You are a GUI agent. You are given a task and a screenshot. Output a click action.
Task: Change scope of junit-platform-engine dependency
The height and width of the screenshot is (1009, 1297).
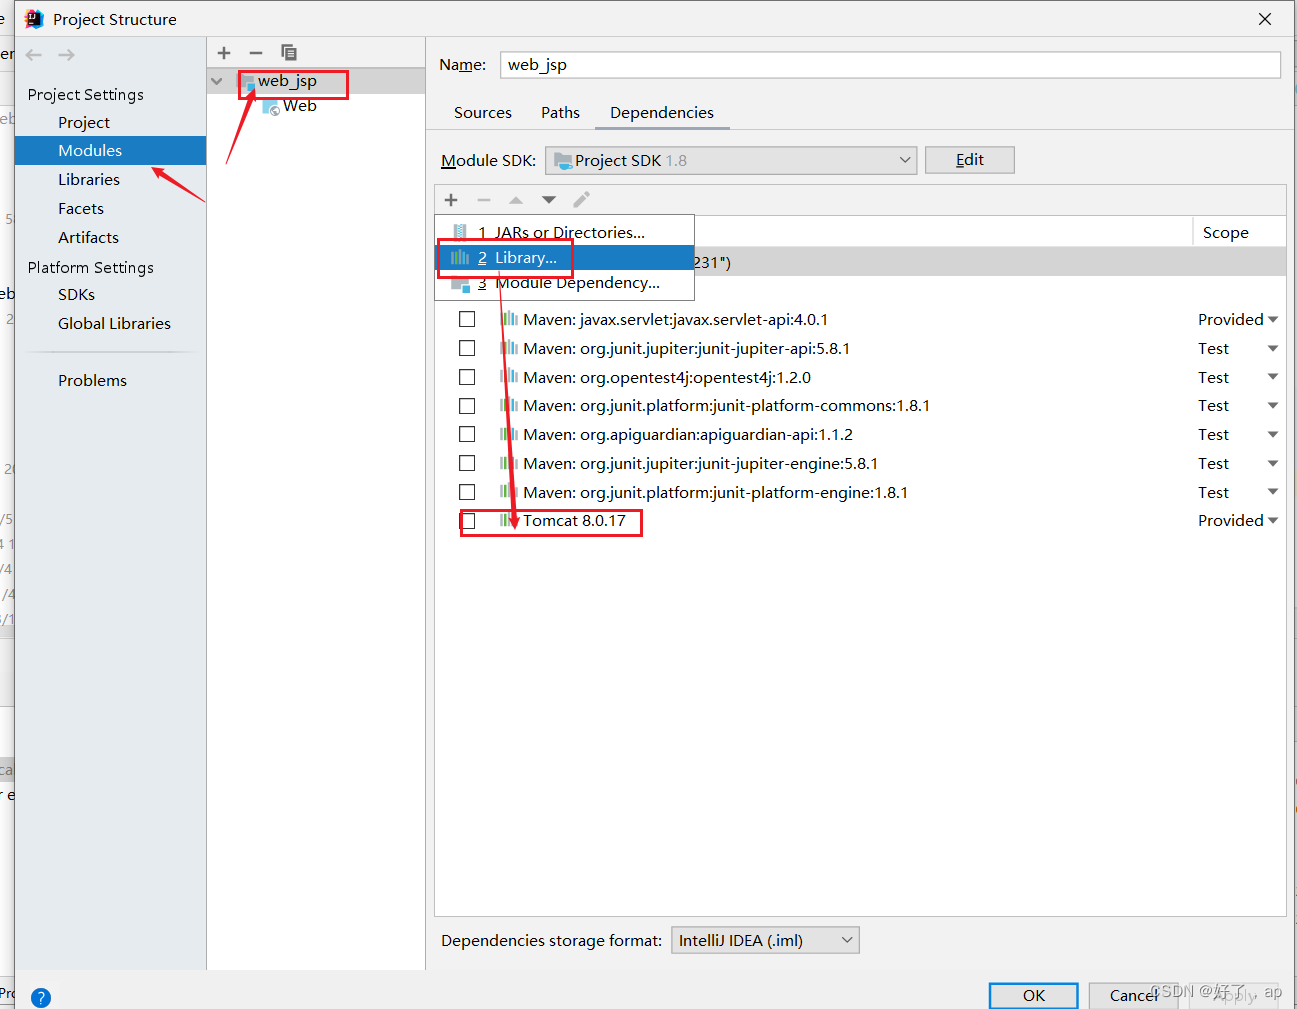tap(1238, 492)
